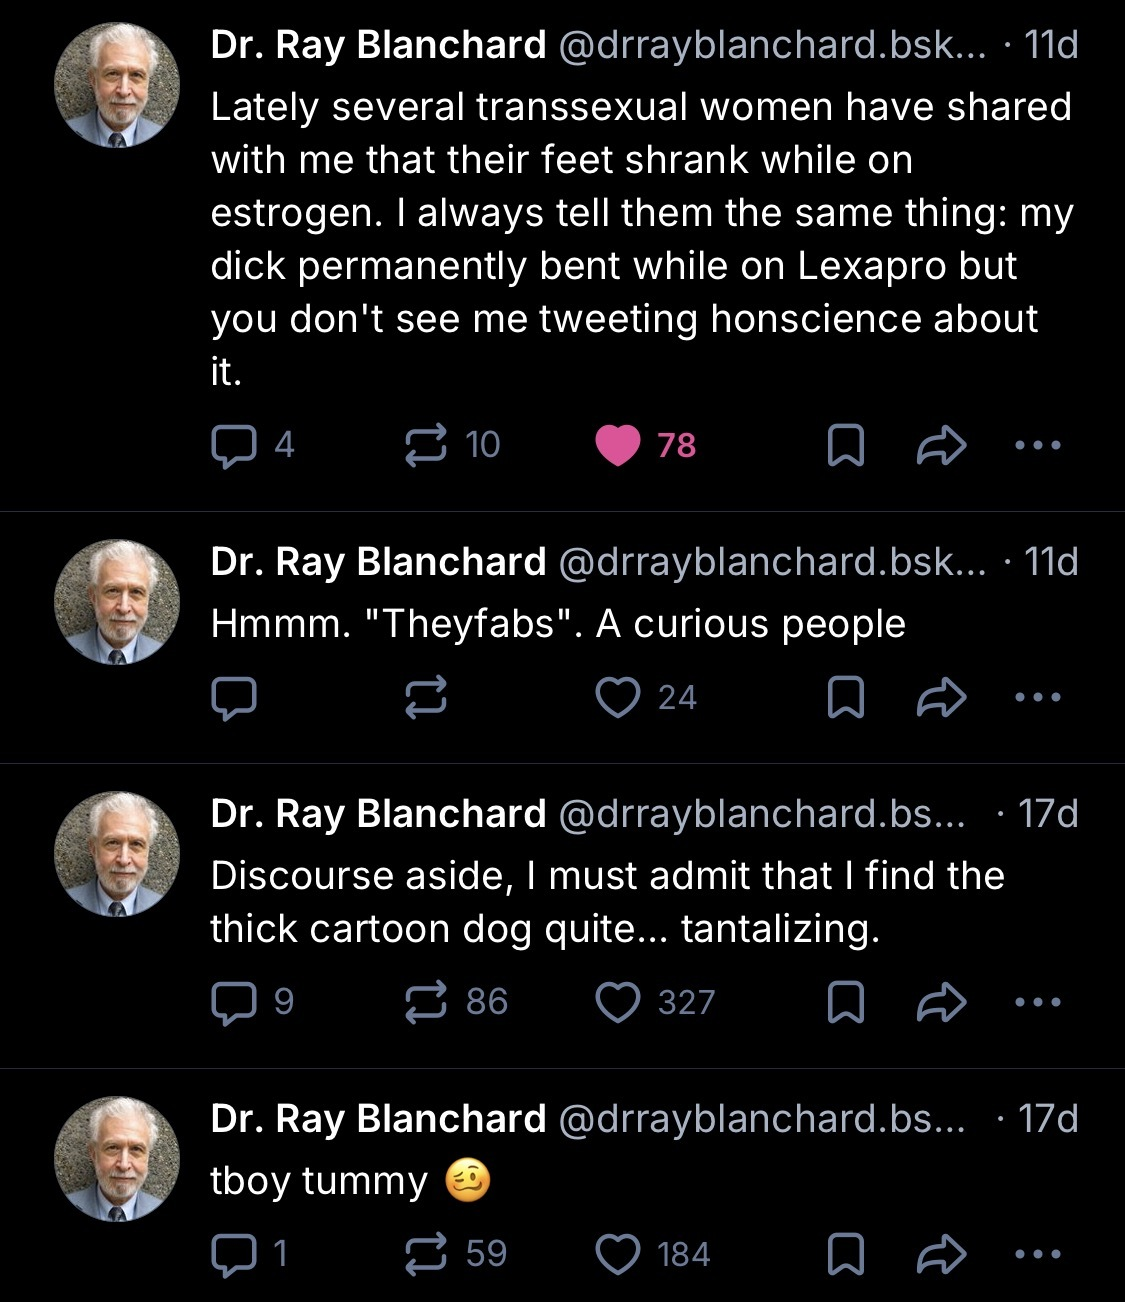The image size is (1125, 1302).
Task: Repost the post with 10 reposts
Action: click(x=425, y=446)
